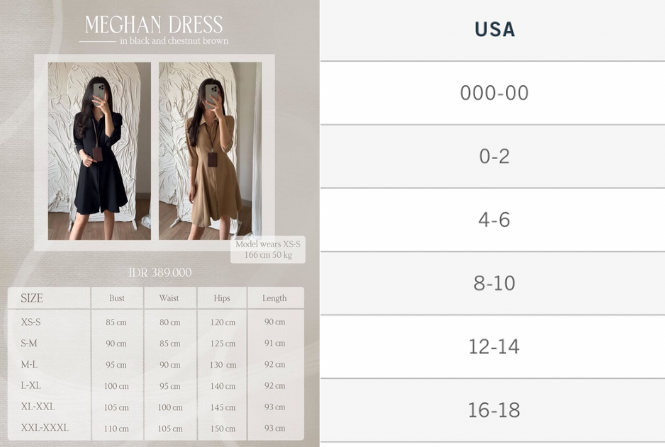Click the SIZE header in the chart
This screenshot has height=447, width=665.
pyautogui.click(x=32, y=298)
